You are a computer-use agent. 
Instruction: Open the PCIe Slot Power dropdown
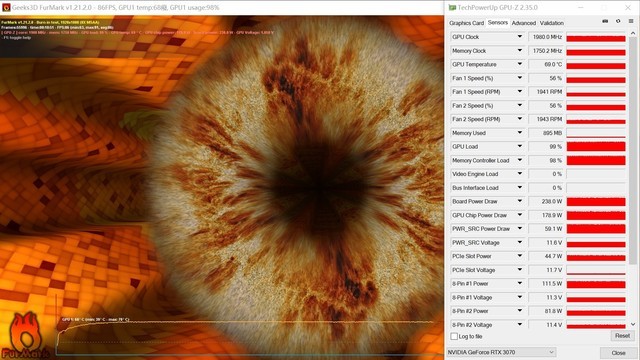click(x=520, y=256)
